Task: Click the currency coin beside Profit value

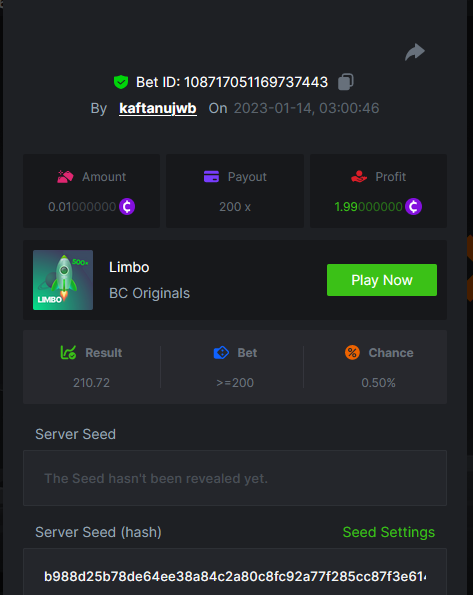Action: tap(413, 207)
